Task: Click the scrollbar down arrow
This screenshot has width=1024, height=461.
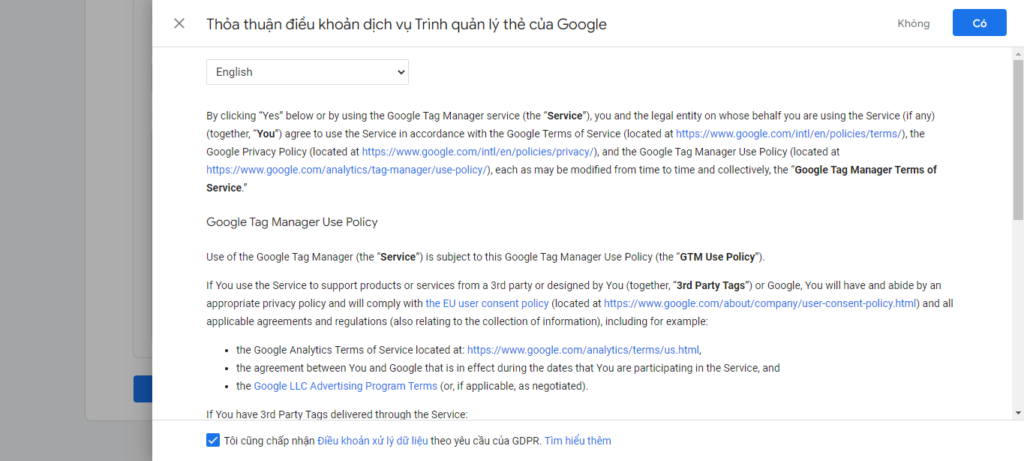Action: tap(1018, 412)
